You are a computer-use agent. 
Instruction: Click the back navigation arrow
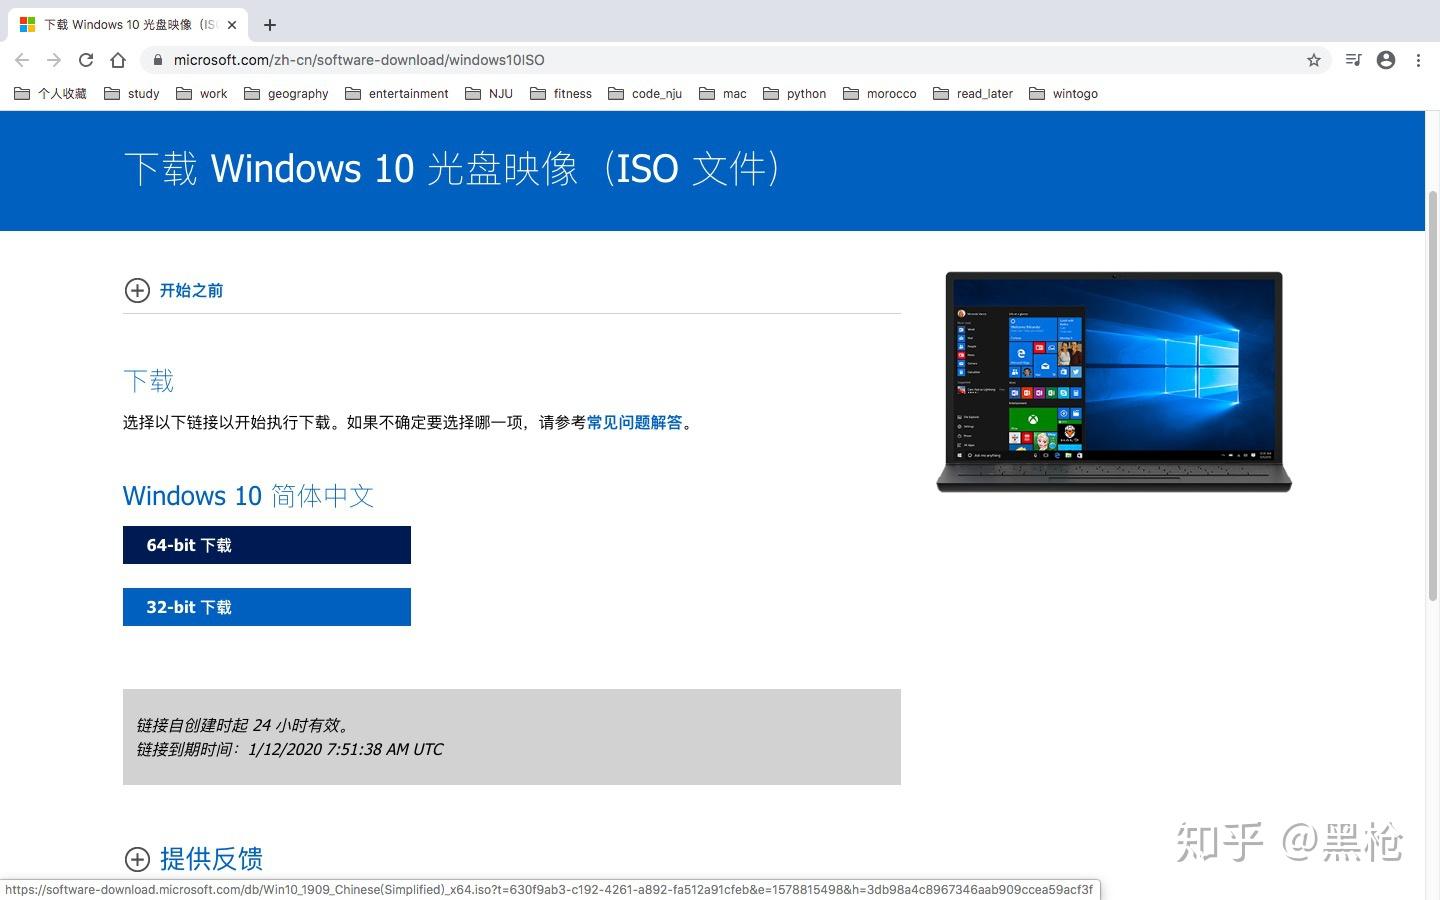22,60
